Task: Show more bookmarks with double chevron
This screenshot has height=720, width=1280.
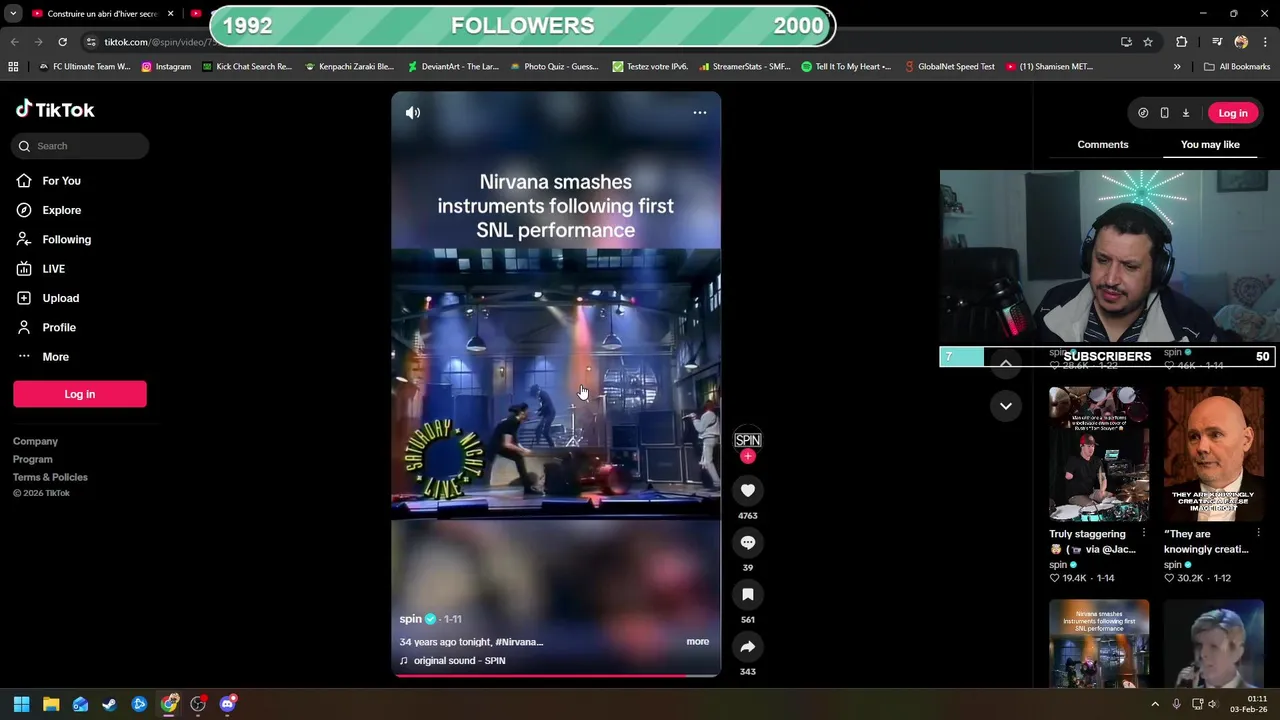Action: click(1177, 67)
